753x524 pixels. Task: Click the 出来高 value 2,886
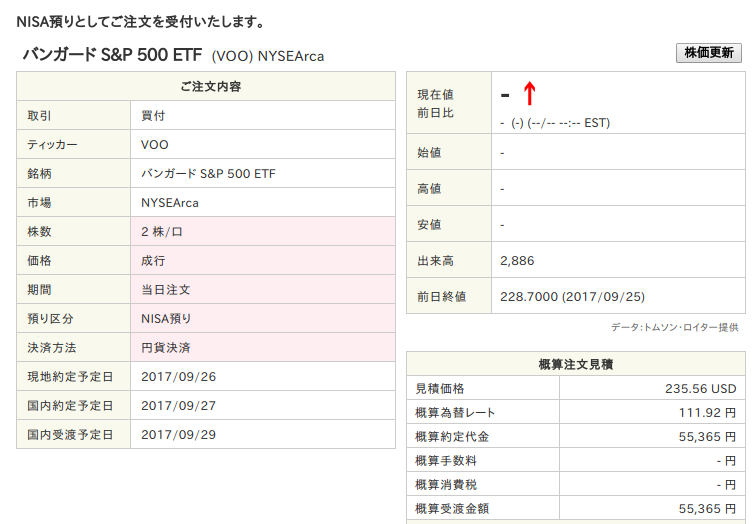point(517,261)
